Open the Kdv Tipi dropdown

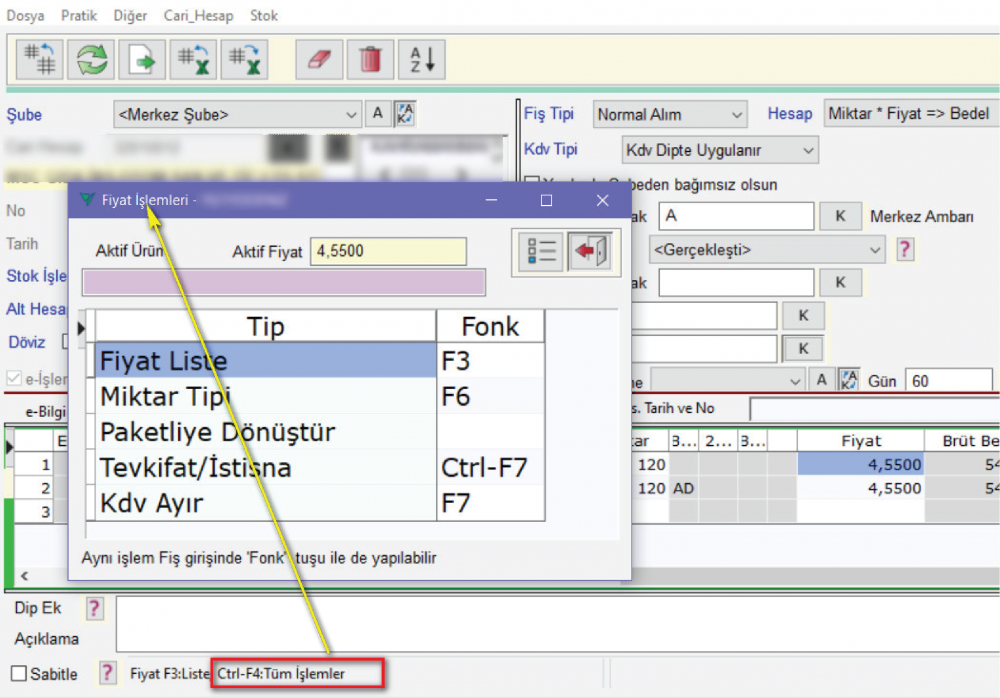720,150
